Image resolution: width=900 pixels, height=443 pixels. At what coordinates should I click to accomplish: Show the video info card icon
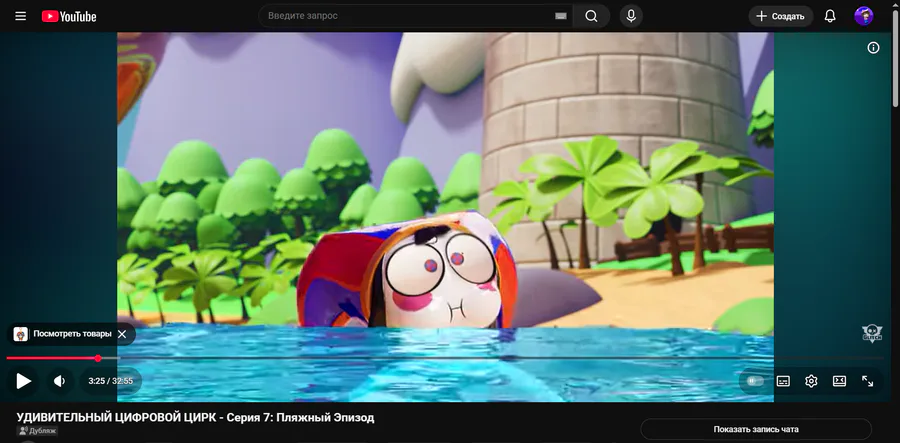tap(873, 48)
